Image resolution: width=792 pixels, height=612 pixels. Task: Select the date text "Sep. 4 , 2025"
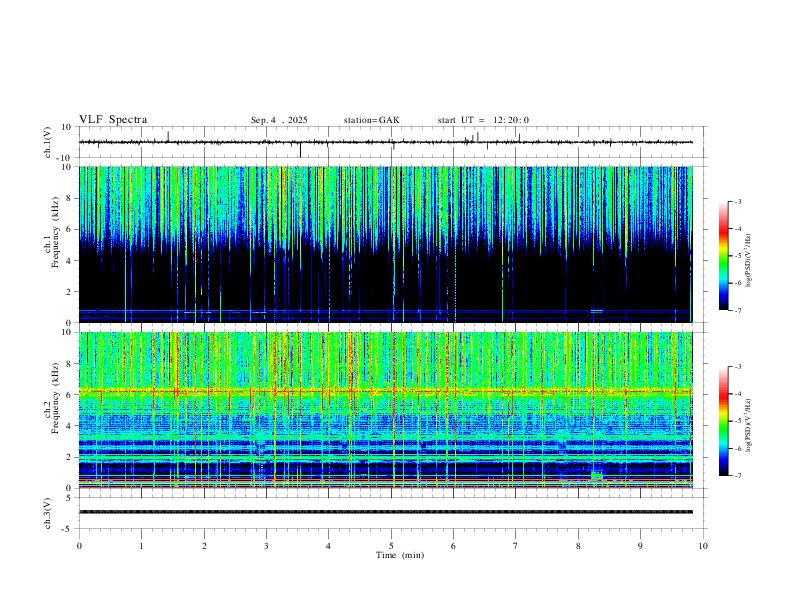click(279, 120)
